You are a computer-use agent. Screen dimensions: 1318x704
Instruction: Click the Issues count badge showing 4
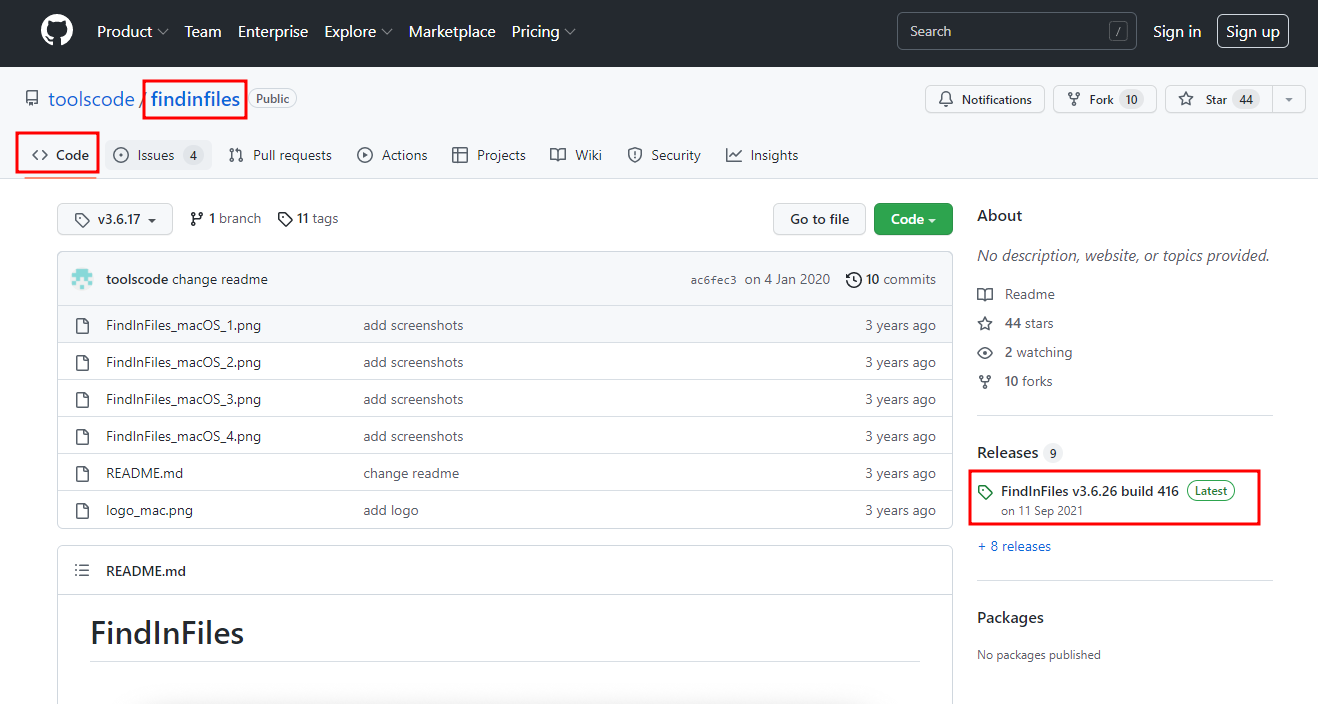(x=193, y=155)
